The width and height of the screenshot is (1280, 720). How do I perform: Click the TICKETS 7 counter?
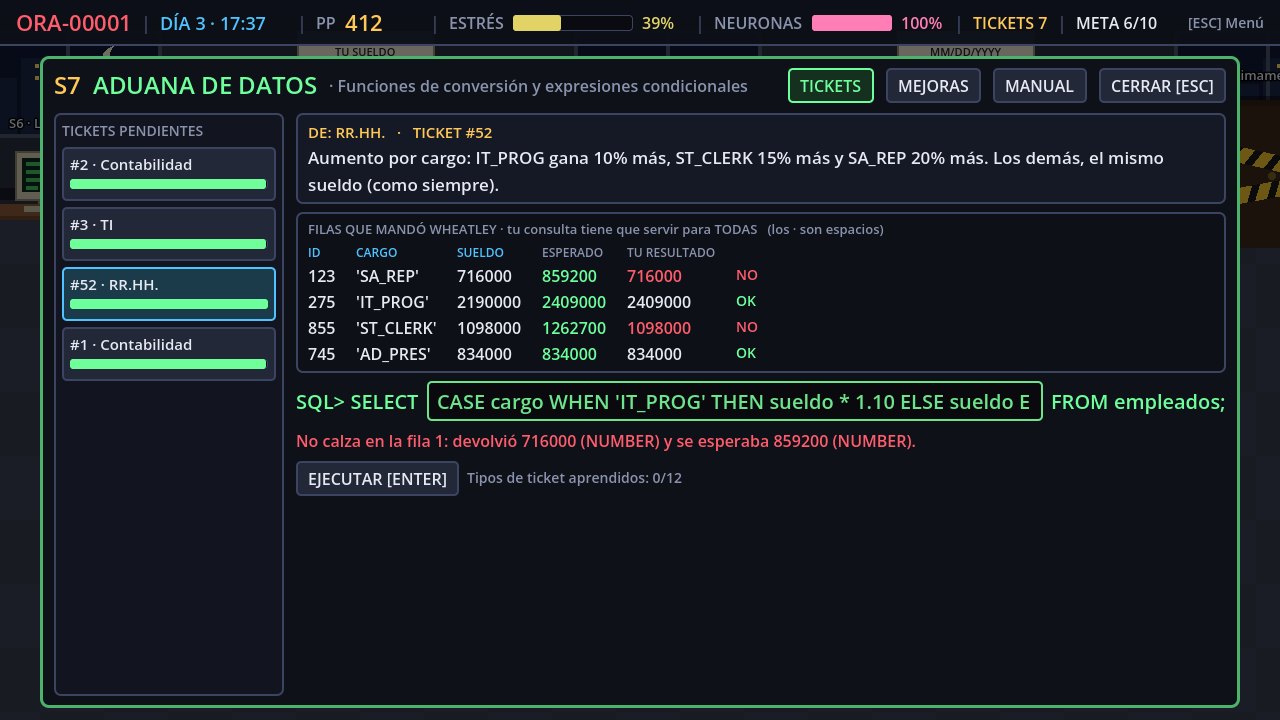[1010, 23]
